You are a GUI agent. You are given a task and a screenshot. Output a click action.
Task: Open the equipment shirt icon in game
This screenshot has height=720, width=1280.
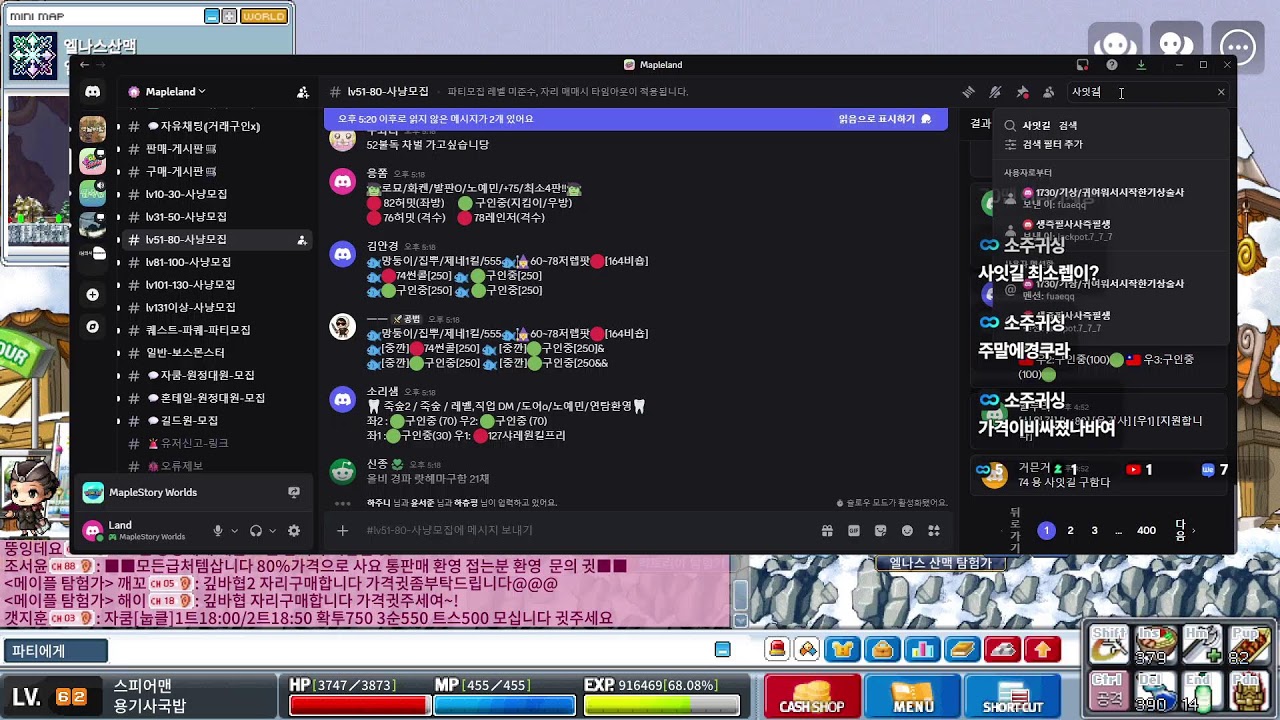tap(842, 650)
